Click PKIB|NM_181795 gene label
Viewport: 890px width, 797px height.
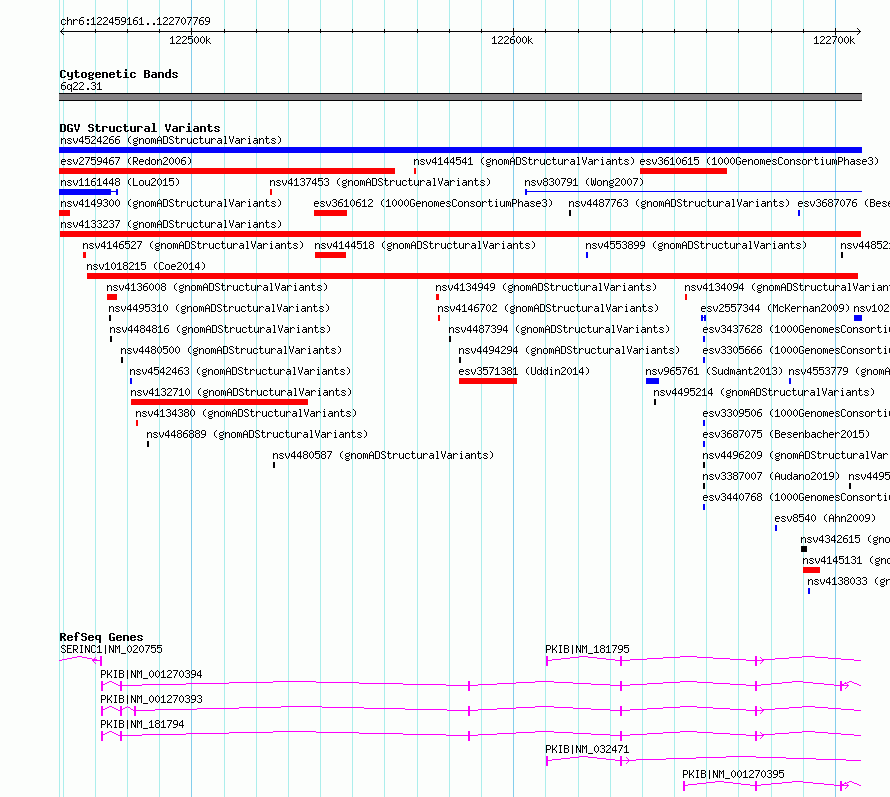587,649
